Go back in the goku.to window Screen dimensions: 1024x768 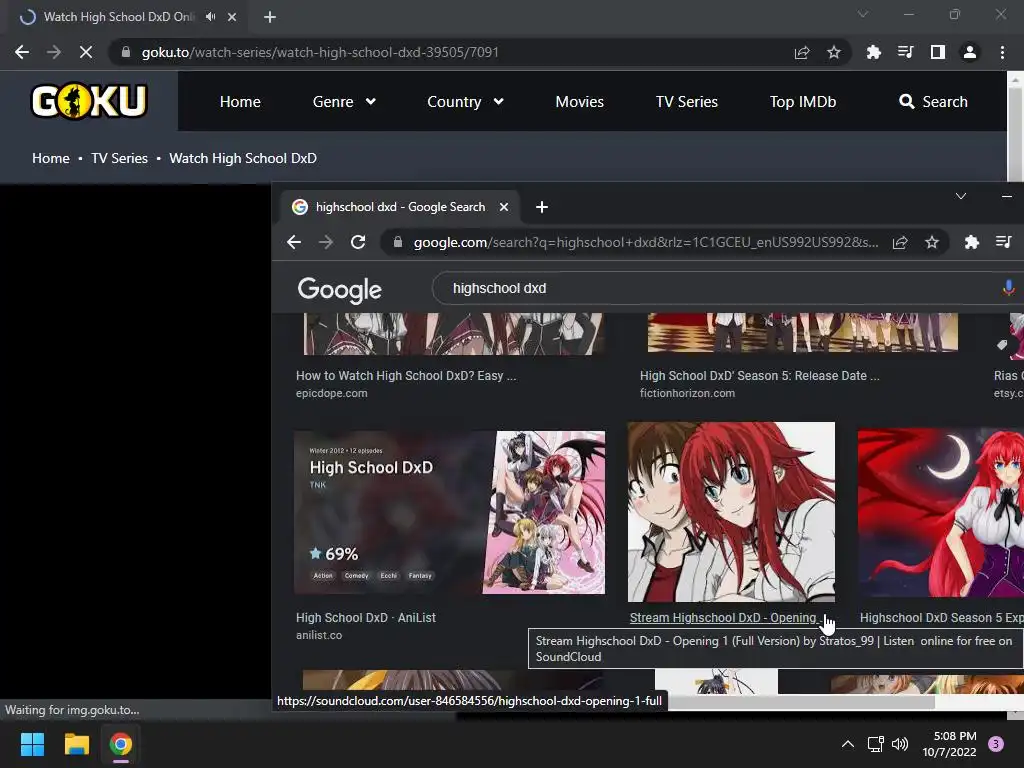(22, 52)
